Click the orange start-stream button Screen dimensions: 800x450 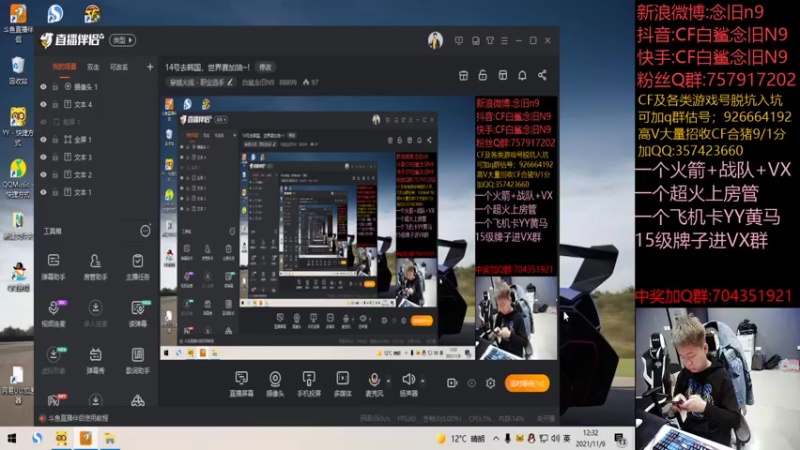[527, 383]
